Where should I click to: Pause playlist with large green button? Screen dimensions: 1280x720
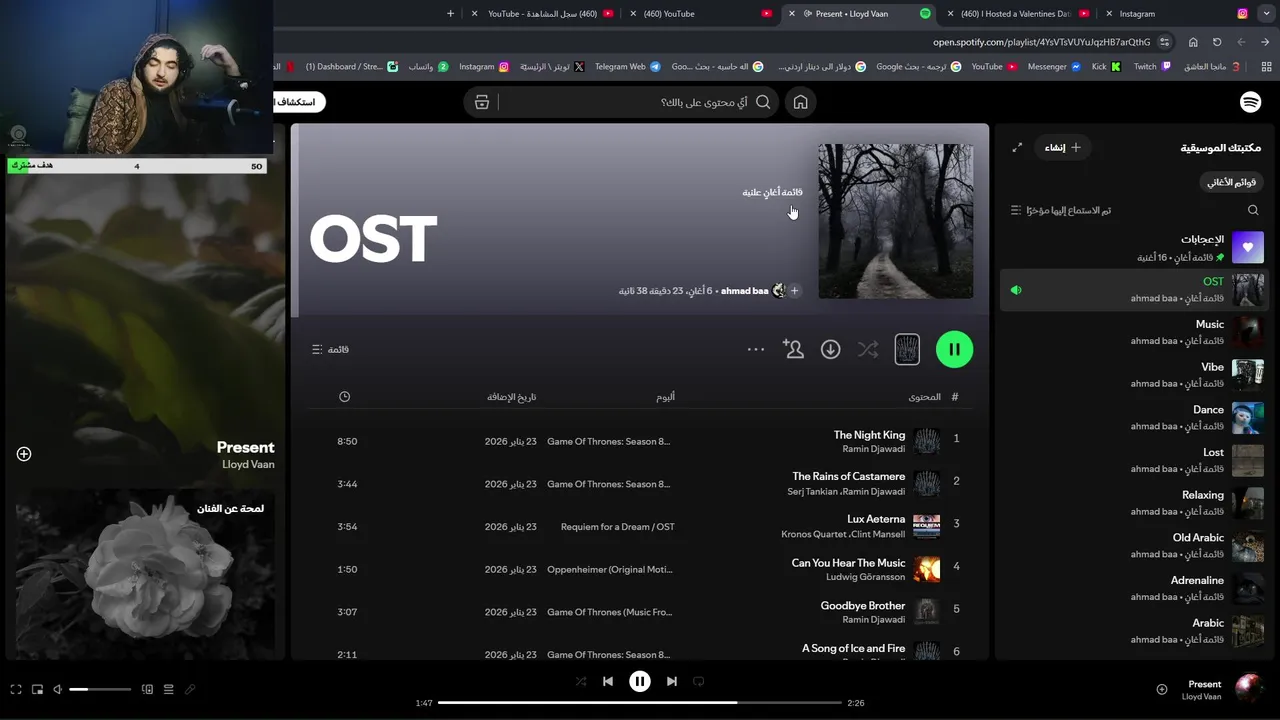pos(954,349)
